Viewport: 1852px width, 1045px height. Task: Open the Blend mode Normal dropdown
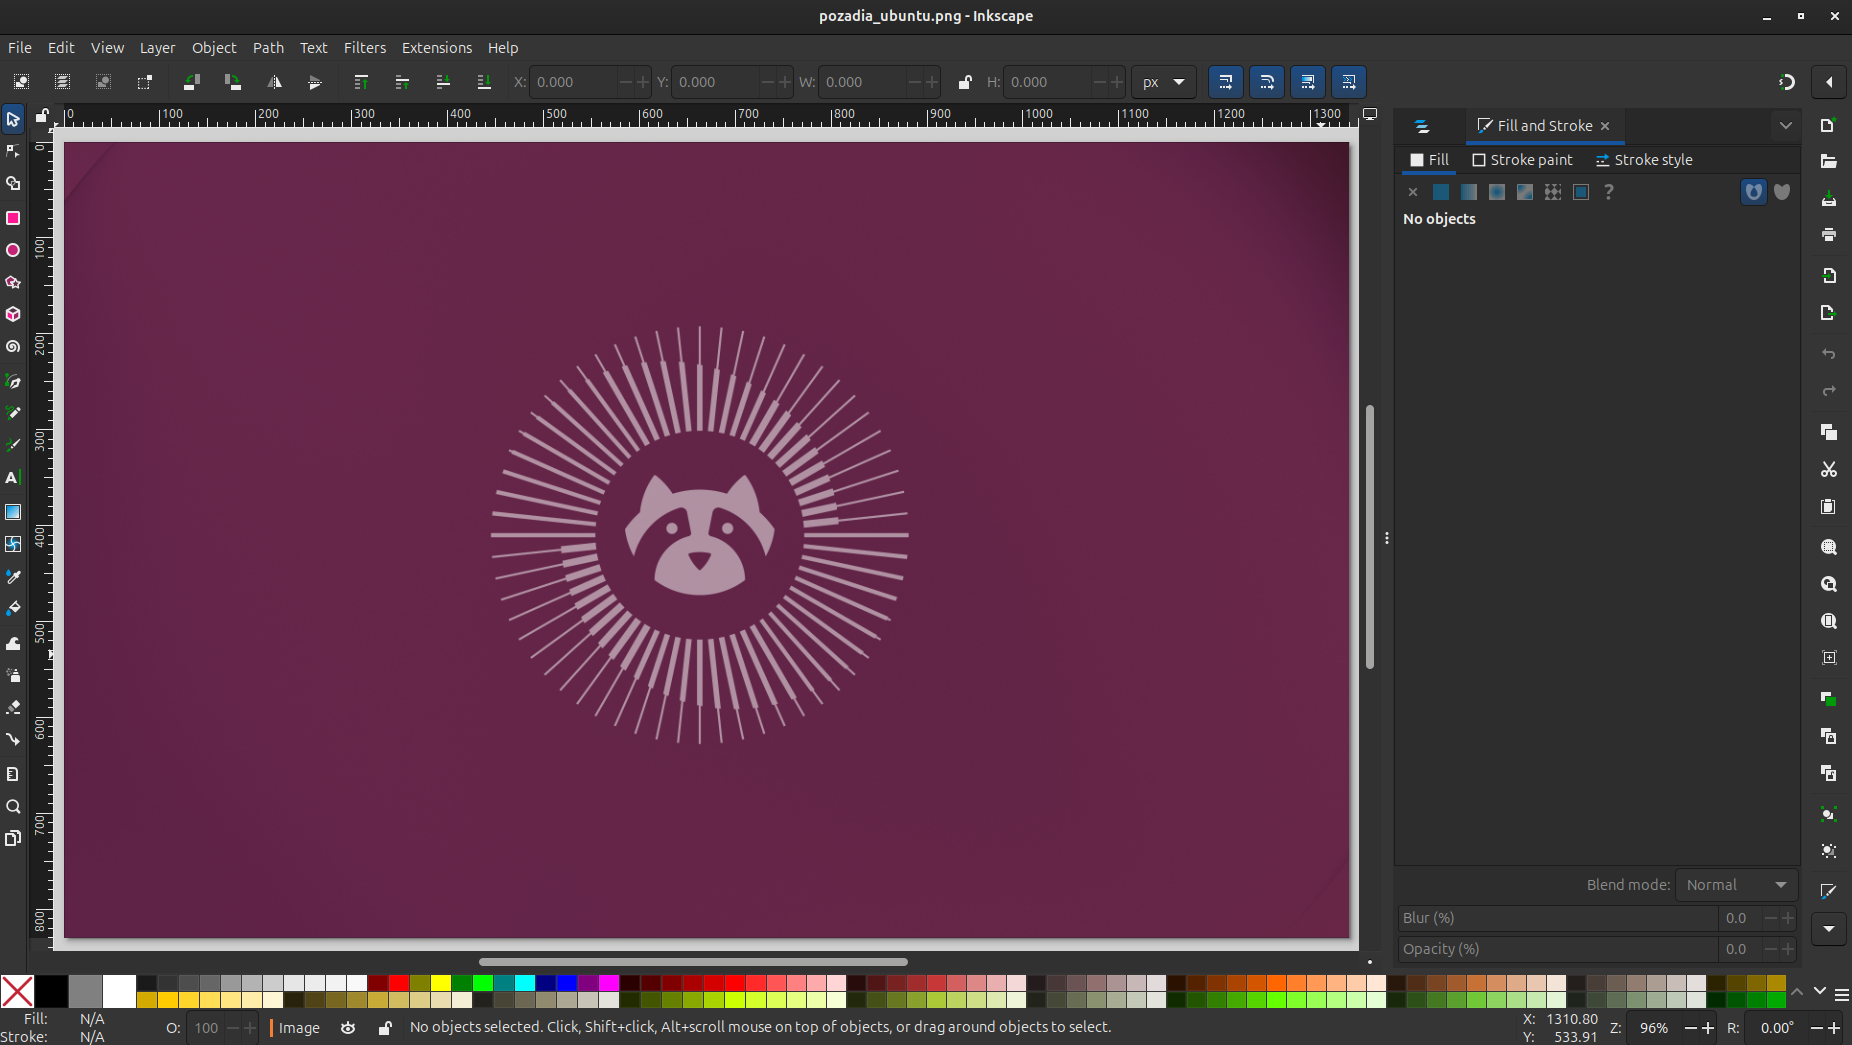coord(1736,885)
